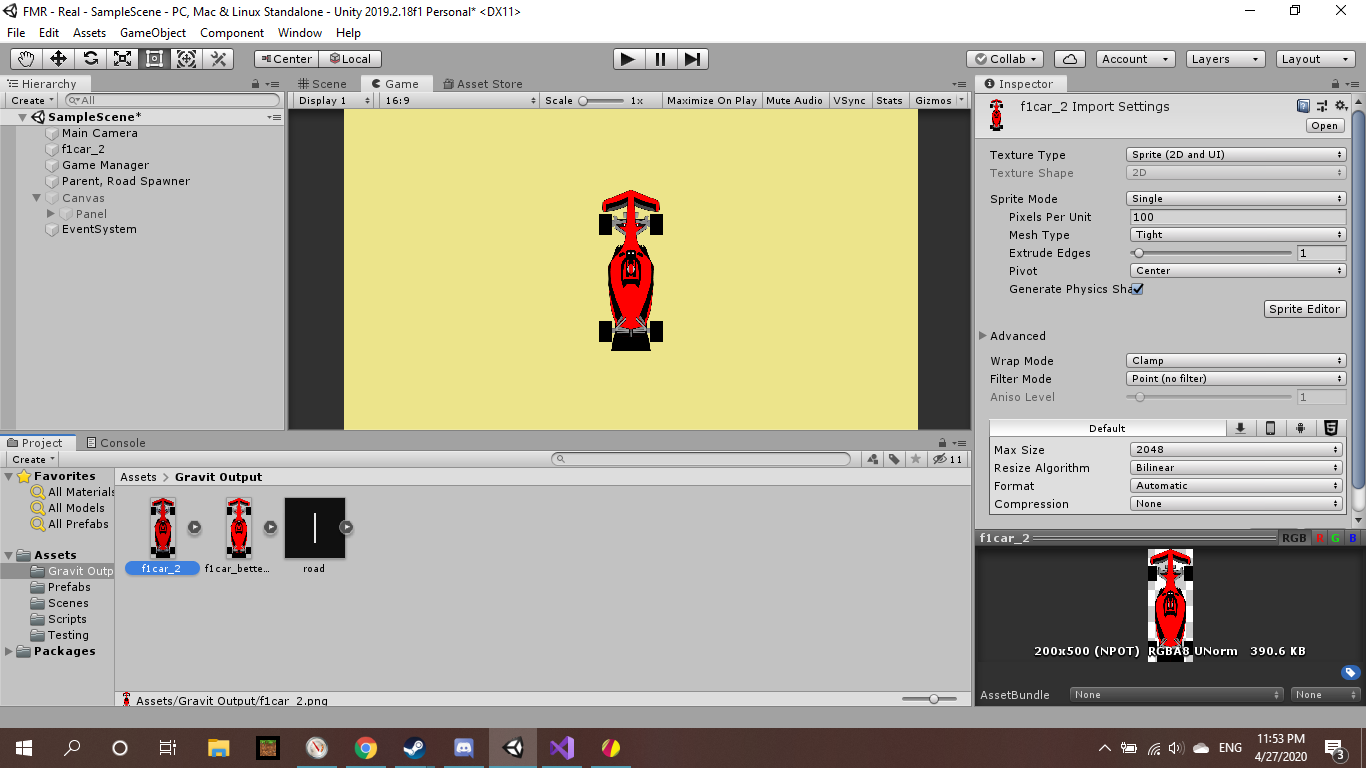Switch to the Asset Store tab

tap(482, 84)
